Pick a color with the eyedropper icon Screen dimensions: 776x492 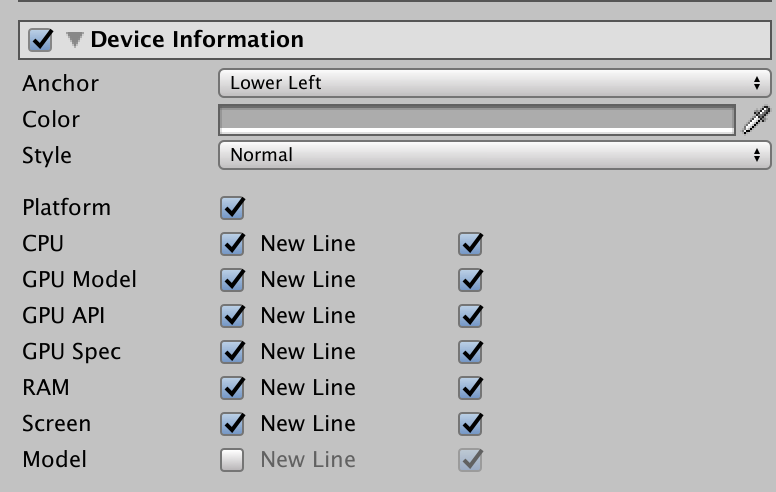(x=756, y=119)
